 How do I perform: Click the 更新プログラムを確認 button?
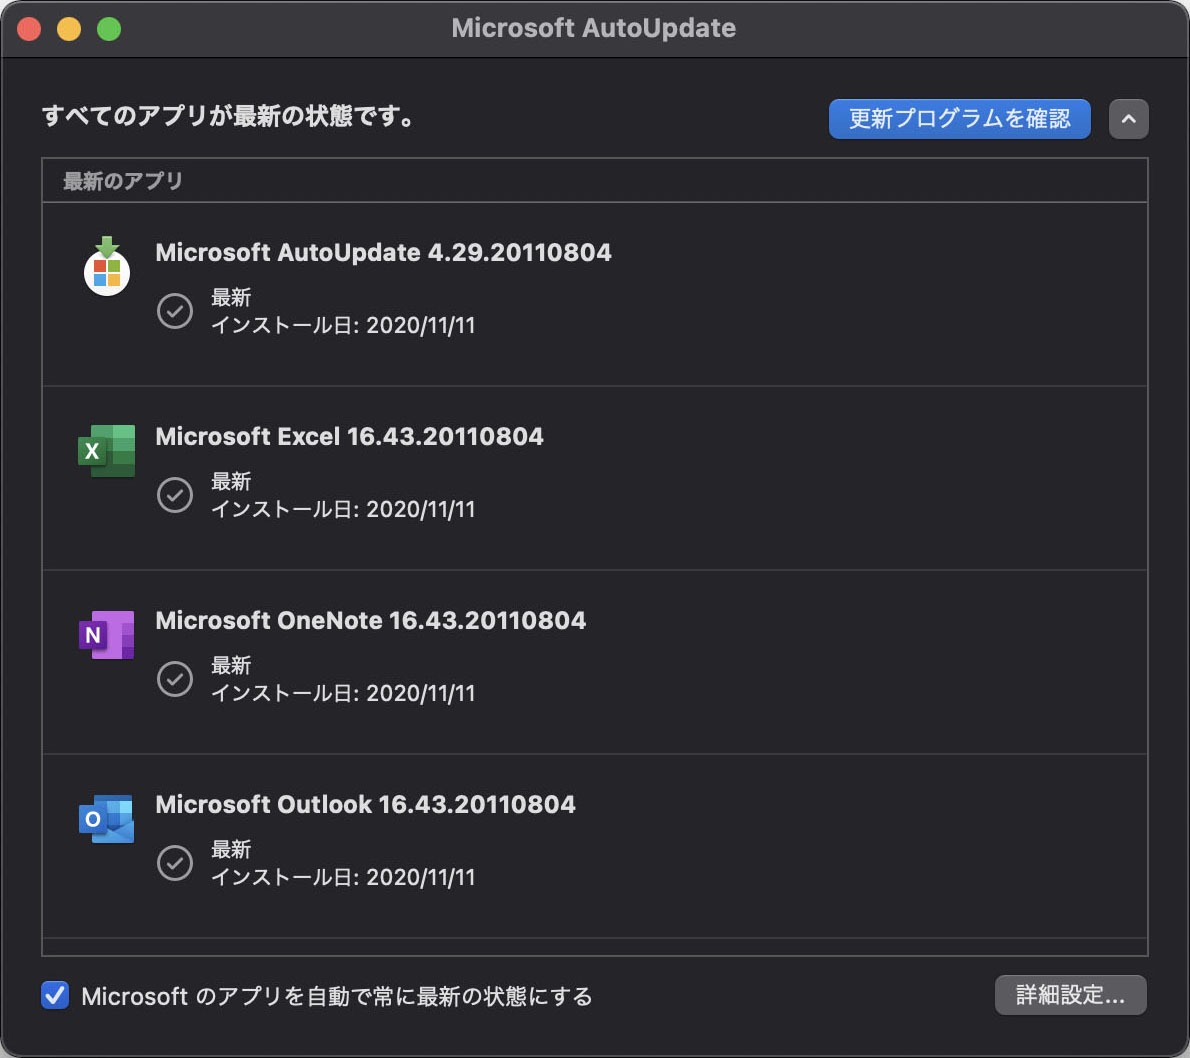click(959, 119)
